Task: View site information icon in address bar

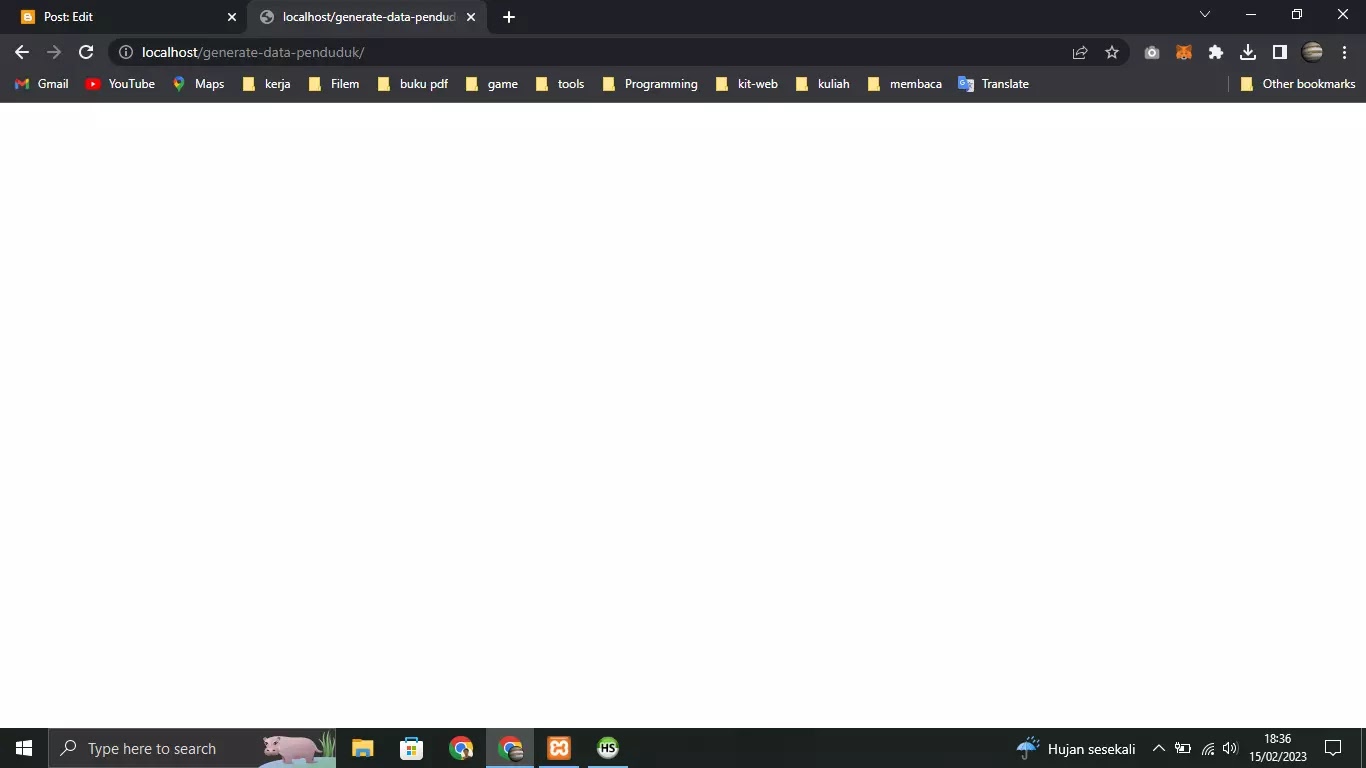Action: pyautogui.click(x=126, y=52)
